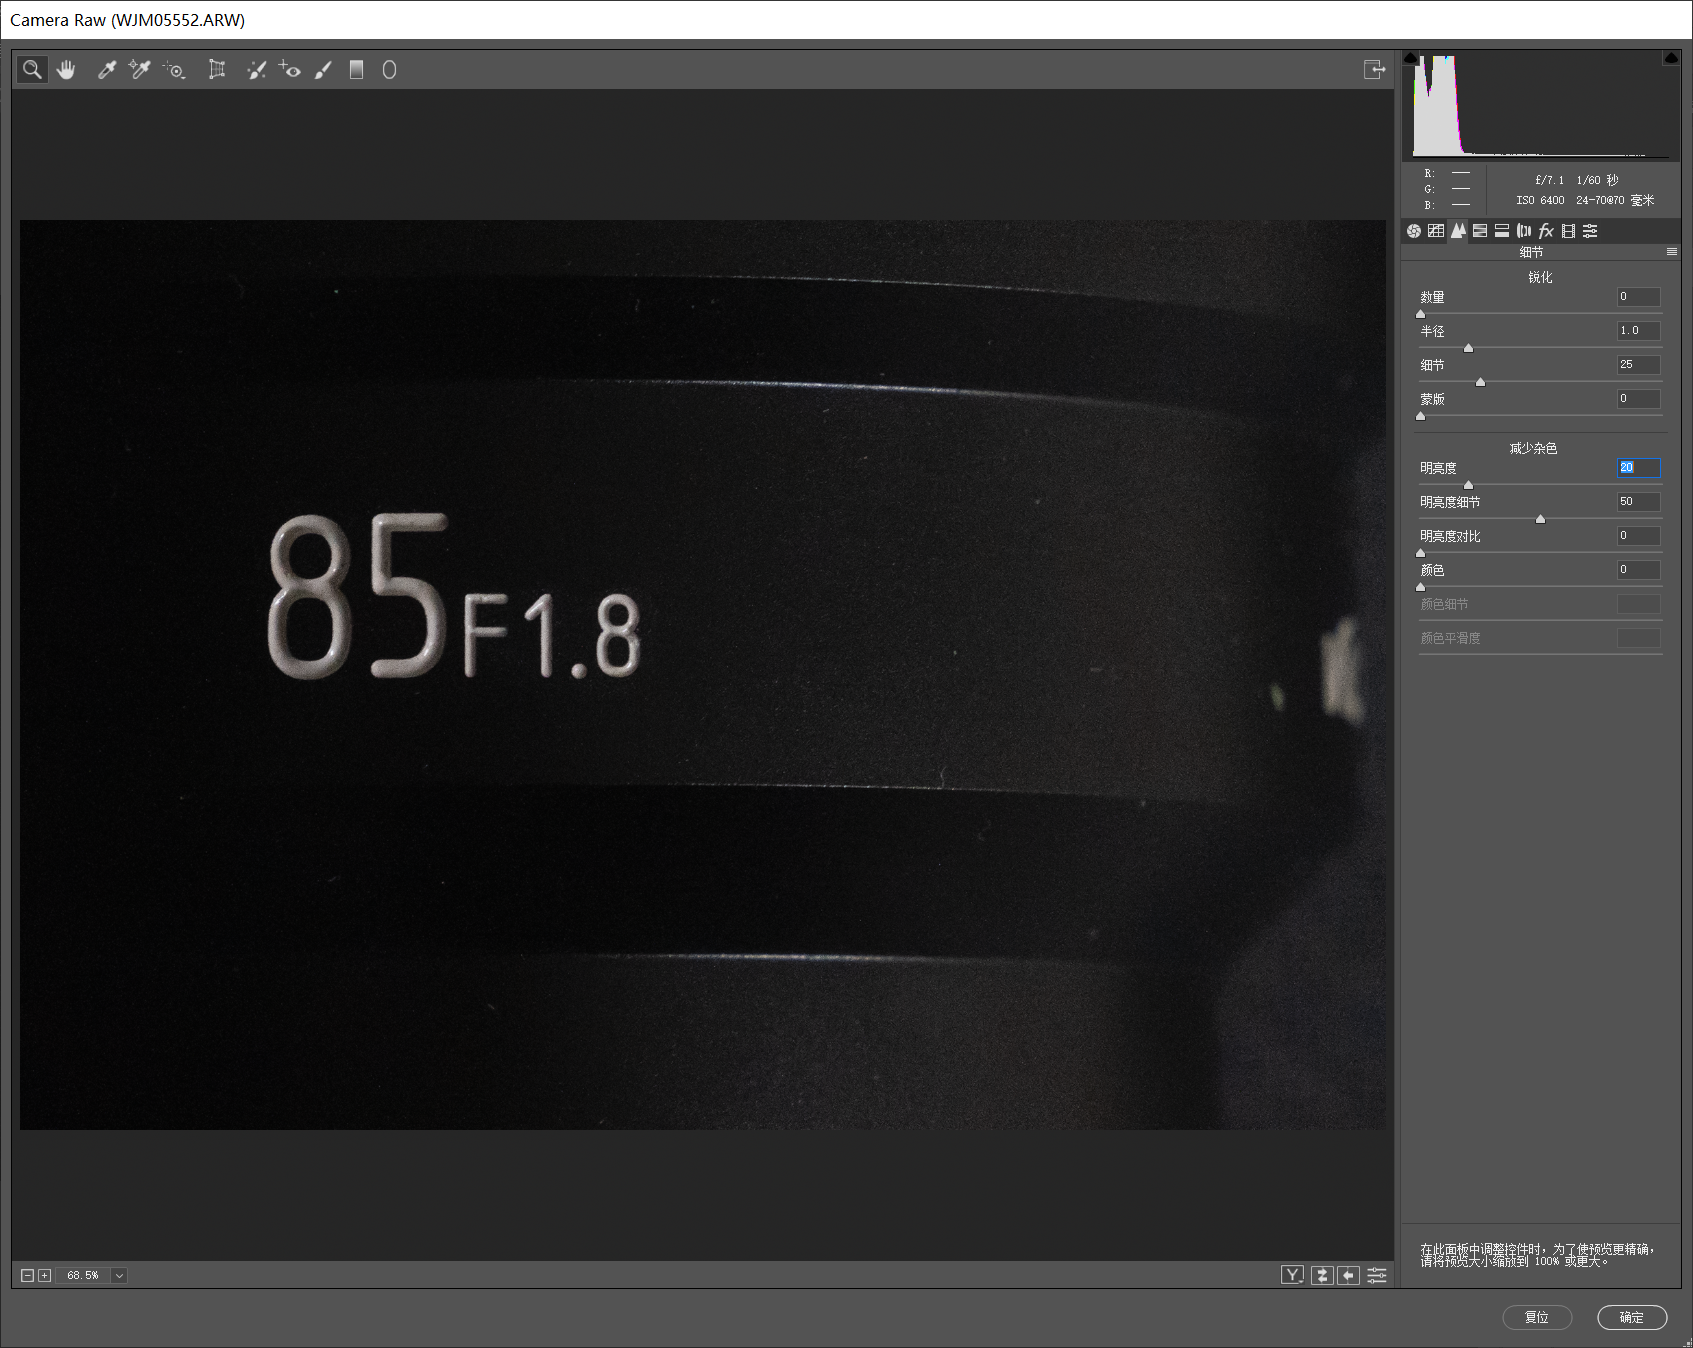Toggle highlight clipping warning in histogram
This screenshot has height=1348, width=1693.
tap(1670, 58)
